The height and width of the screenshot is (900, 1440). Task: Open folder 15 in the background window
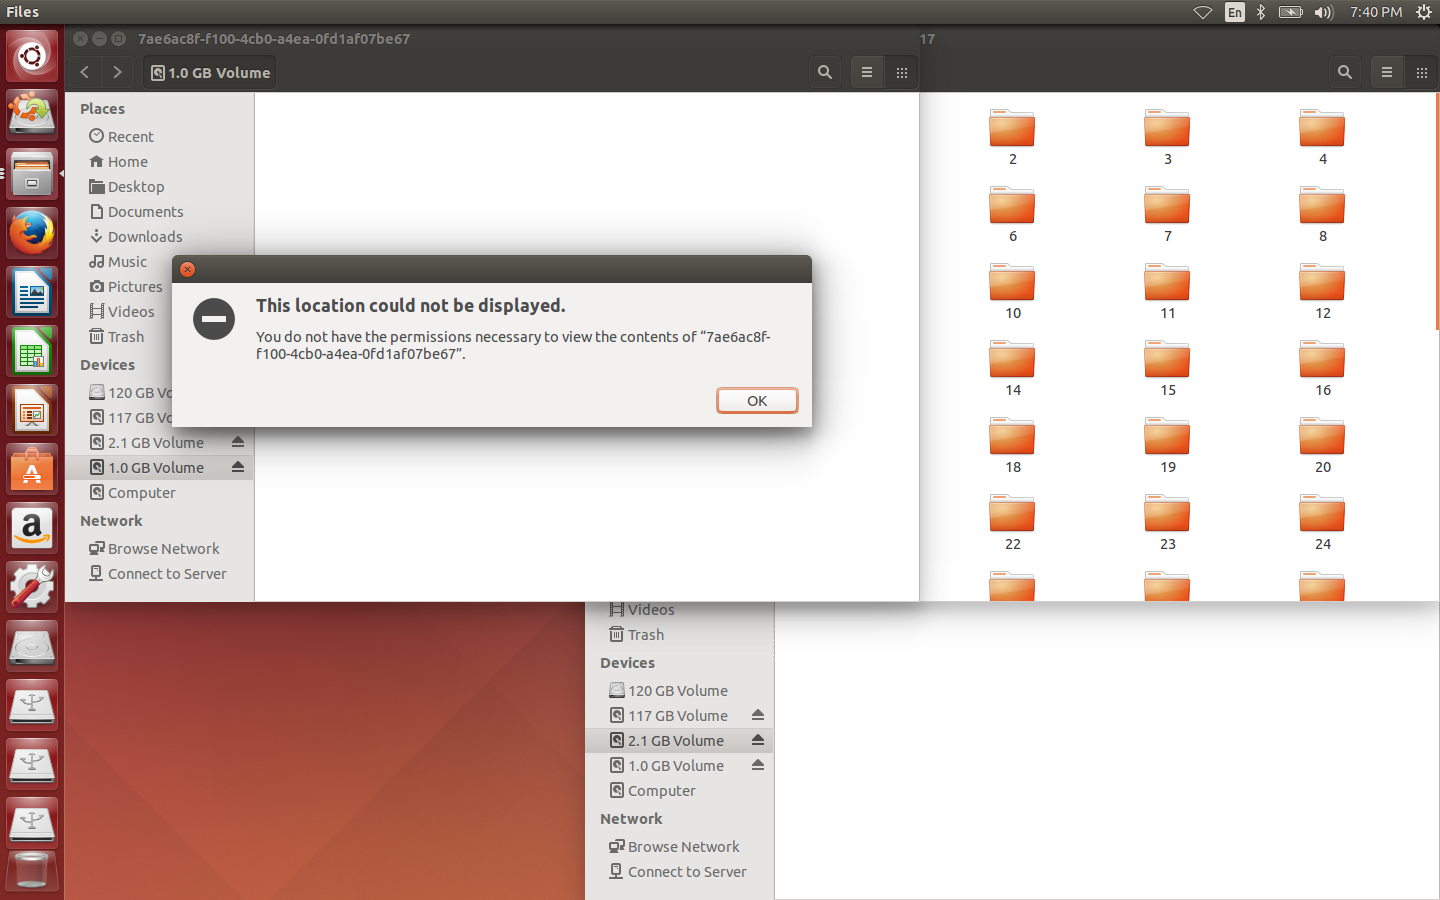(x=1167, y=368)
